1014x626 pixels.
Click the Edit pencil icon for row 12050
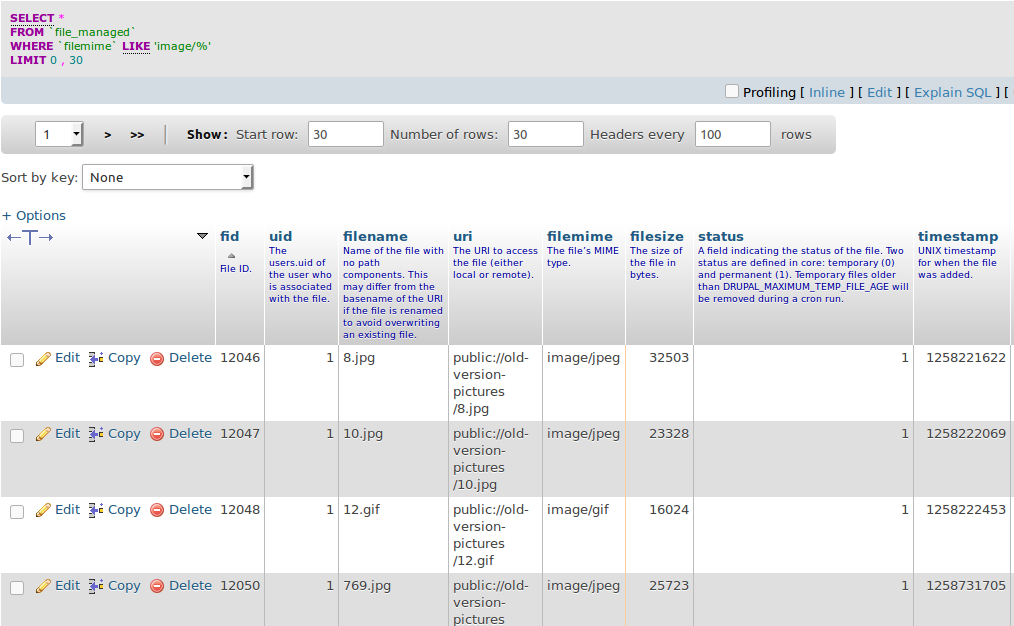[44, 585]
